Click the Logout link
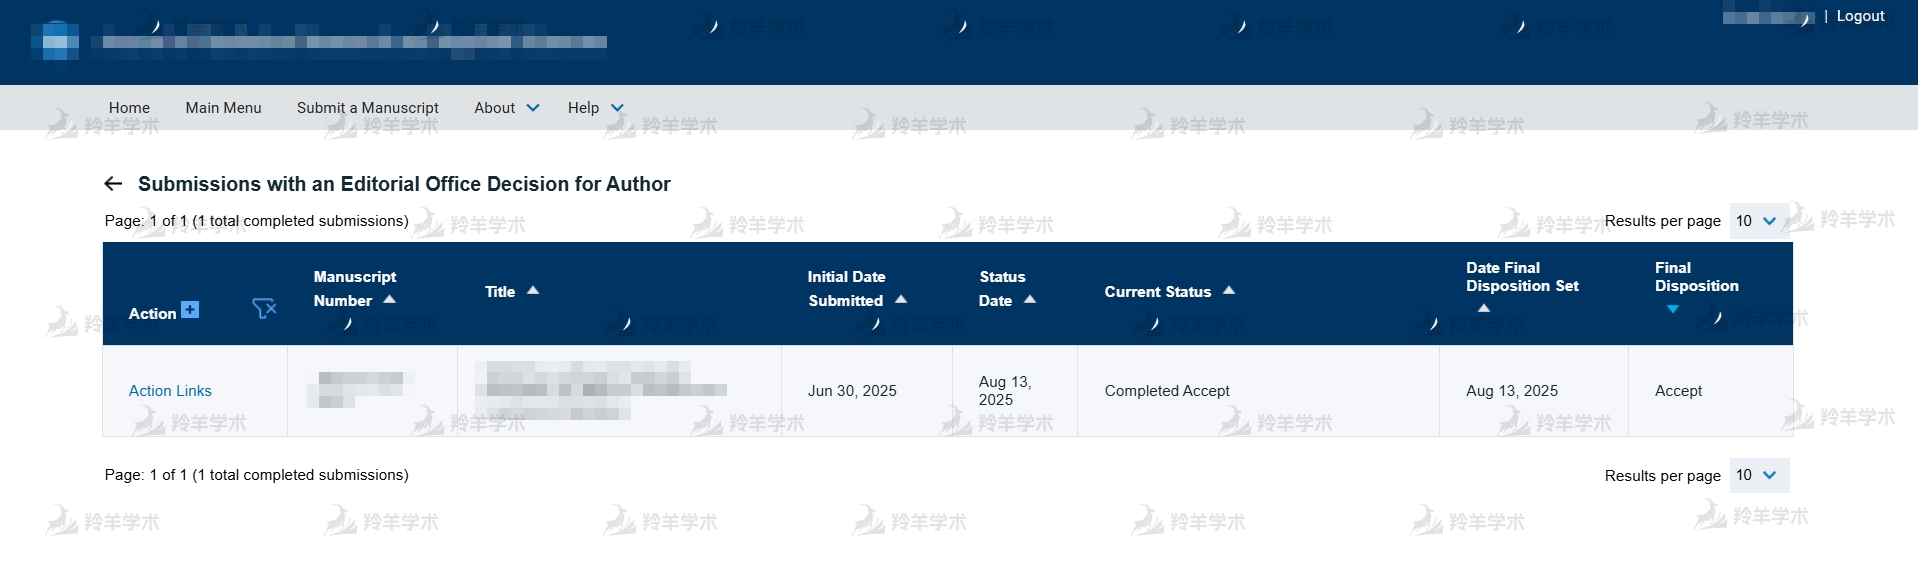The width and height of the screenshot is (1918, 564). 1860,16
